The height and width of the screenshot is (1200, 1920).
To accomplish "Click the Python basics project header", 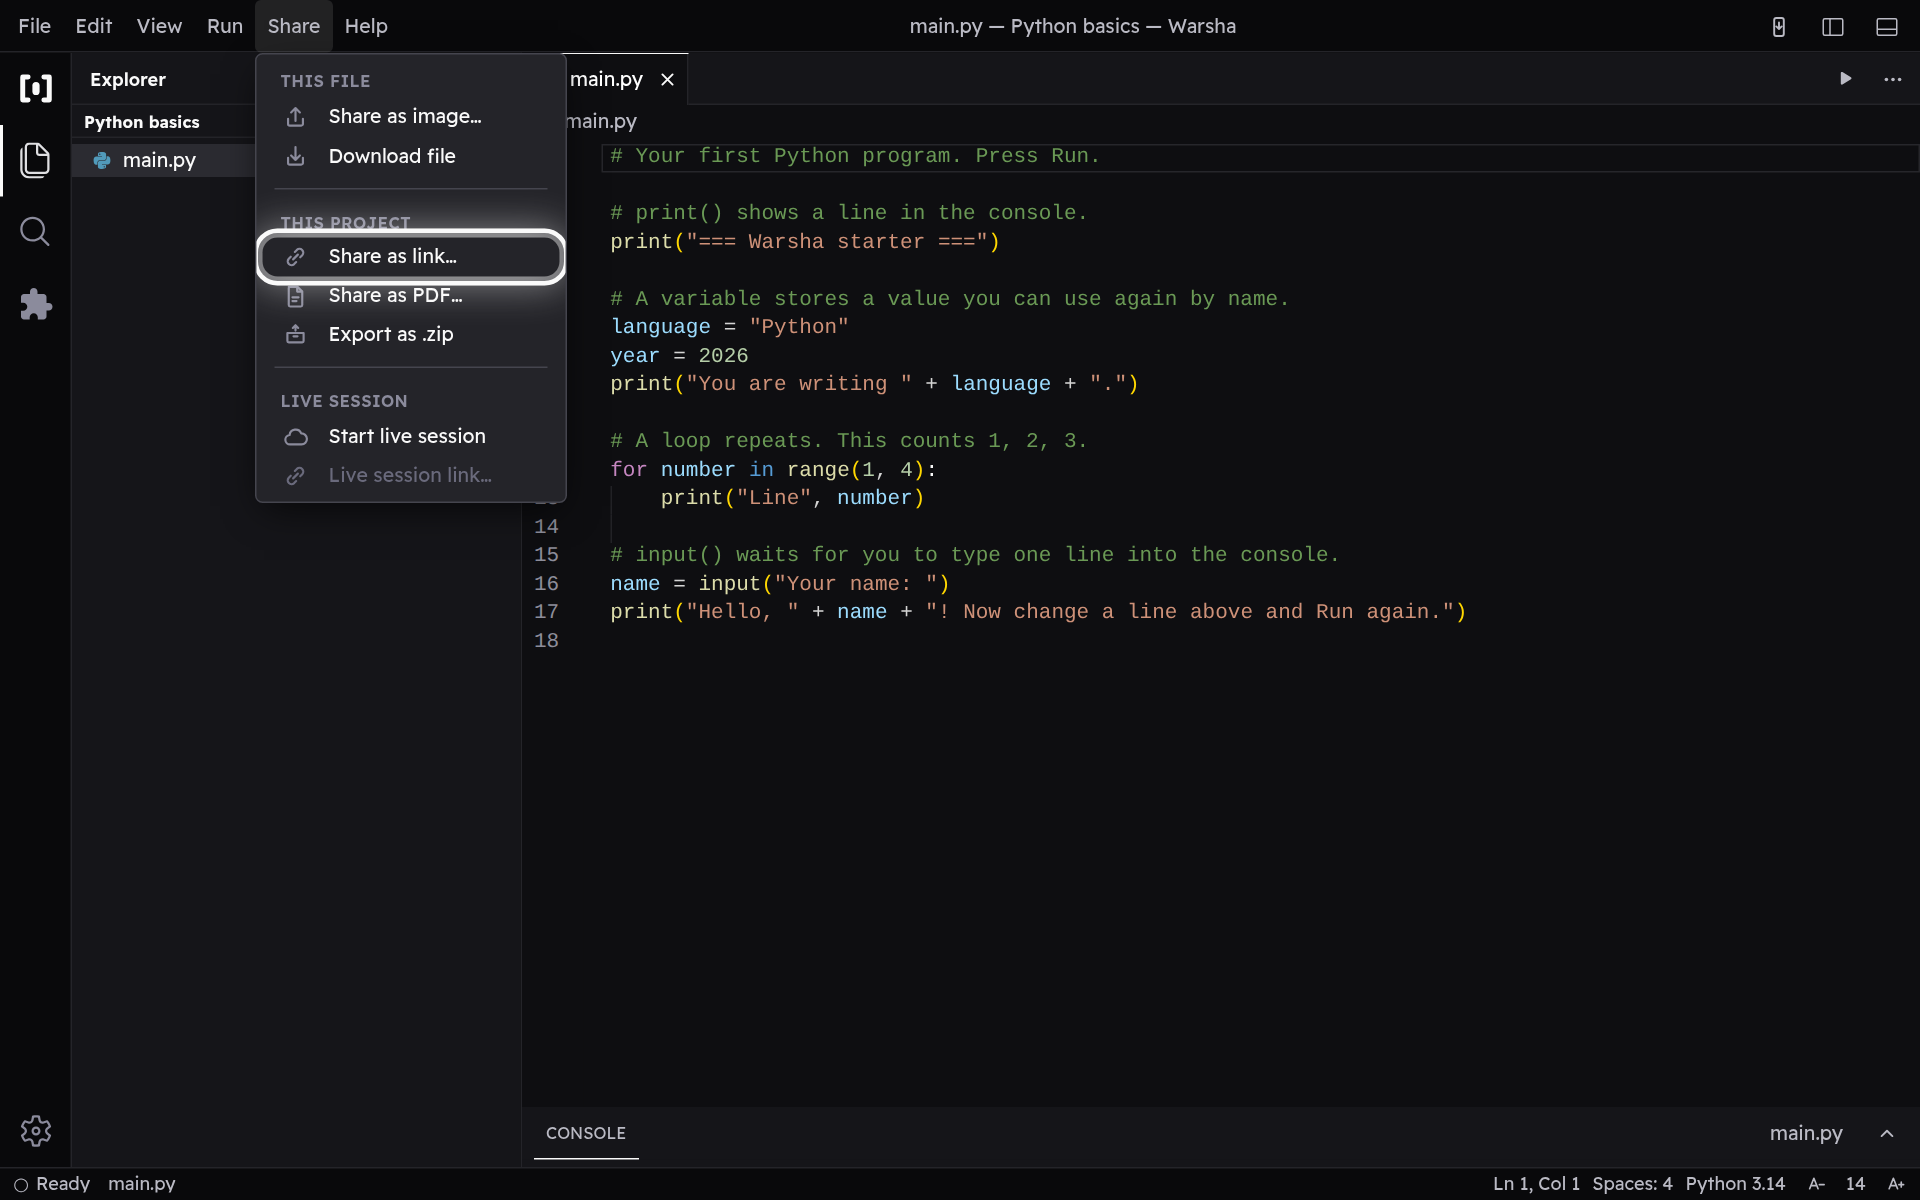I will click(142, 122).
